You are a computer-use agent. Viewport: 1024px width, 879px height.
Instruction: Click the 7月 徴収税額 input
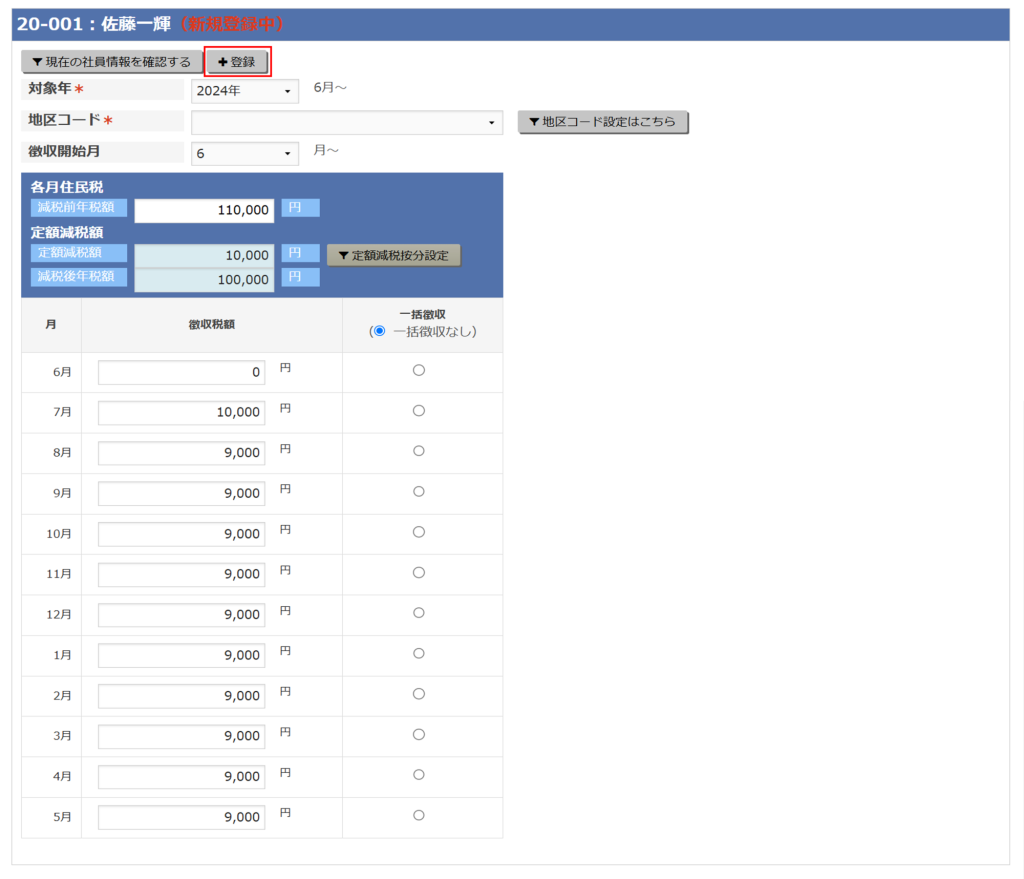click(x=182, y=413)
